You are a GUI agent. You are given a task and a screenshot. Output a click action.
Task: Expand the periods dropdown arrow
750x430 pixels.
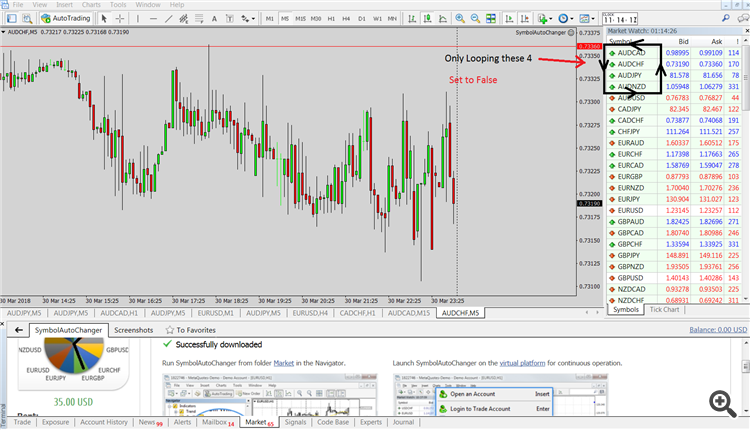[x=572, y=19]
